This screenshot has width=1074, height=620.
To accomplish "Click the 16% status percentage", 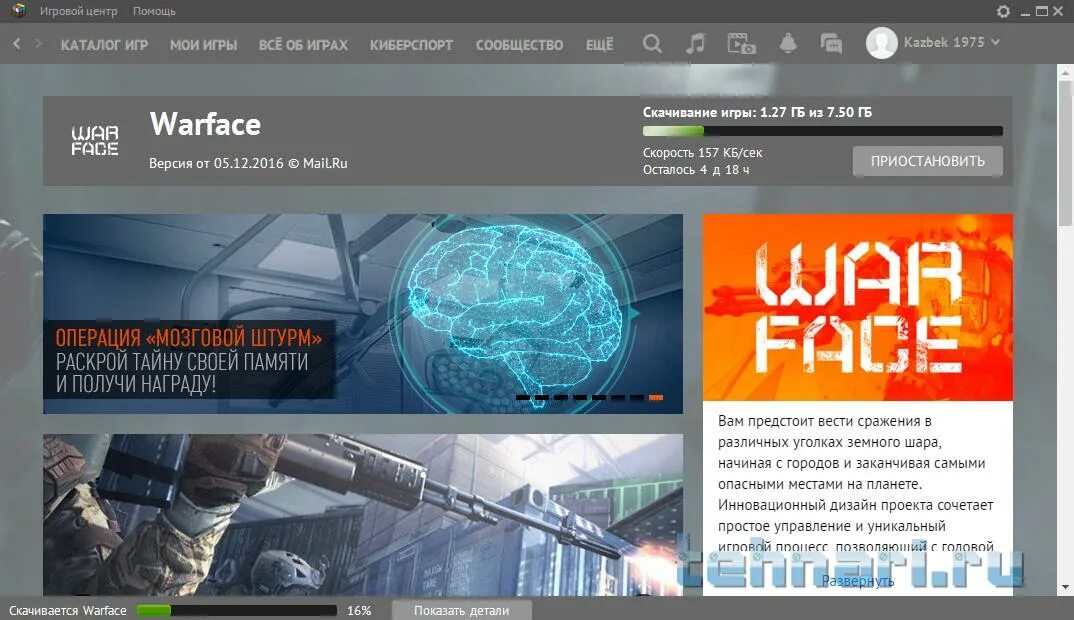I will coord(359,610).
